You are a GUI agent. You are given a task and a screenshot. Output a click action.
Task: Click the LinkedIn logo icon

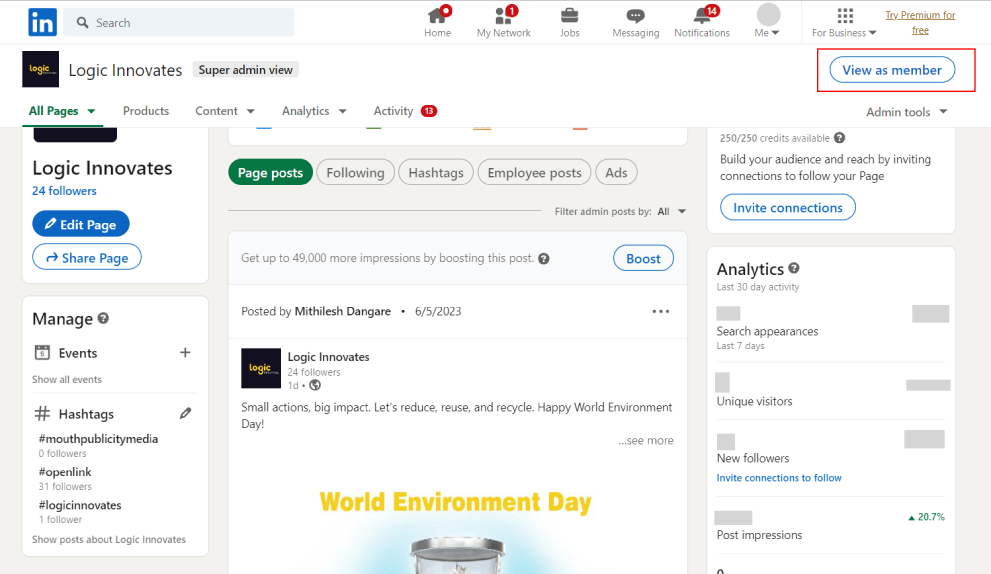coord(42,23)
